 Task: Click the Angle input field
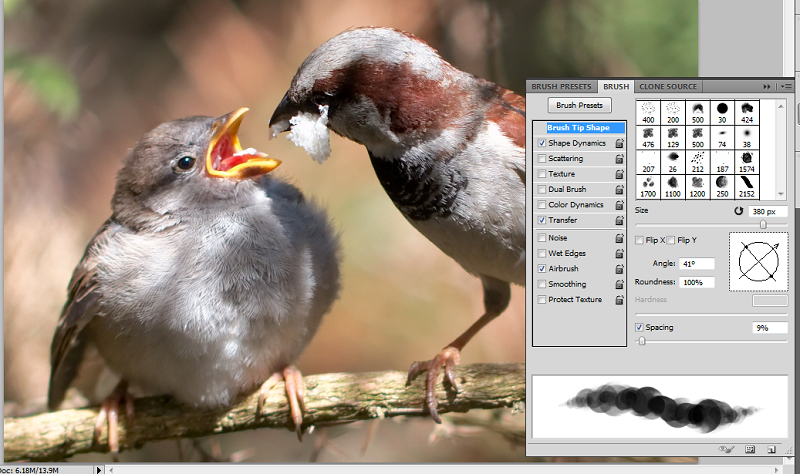[697, 264]
